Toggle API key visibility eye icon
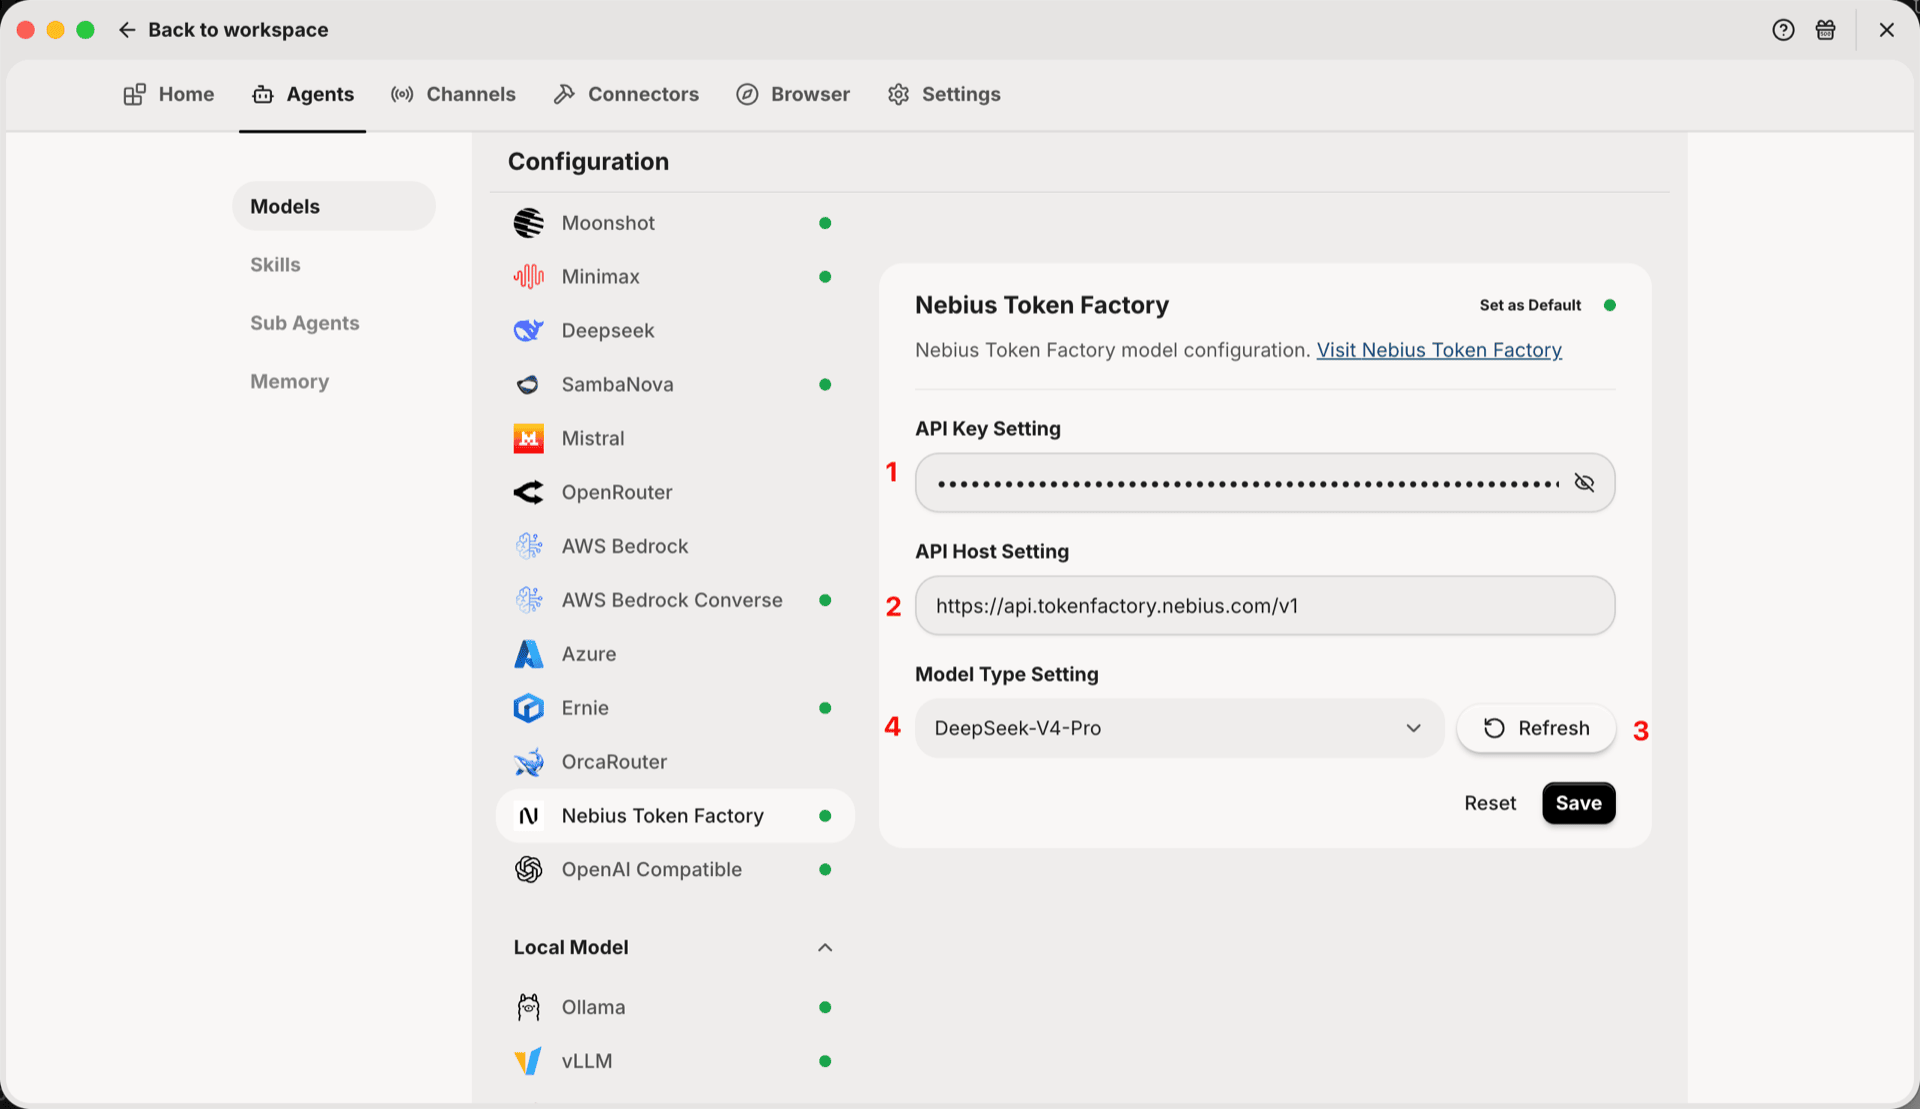1920x1109 pixels. click(1584, 483)
